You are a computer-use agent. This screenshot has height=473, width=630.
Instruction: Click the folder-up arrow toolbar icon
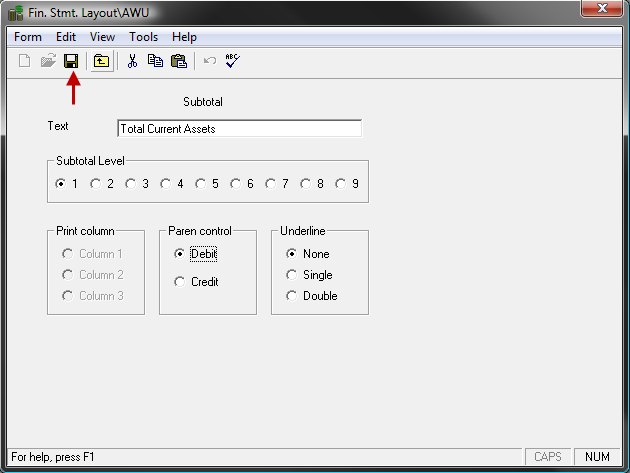pos(101,61)
